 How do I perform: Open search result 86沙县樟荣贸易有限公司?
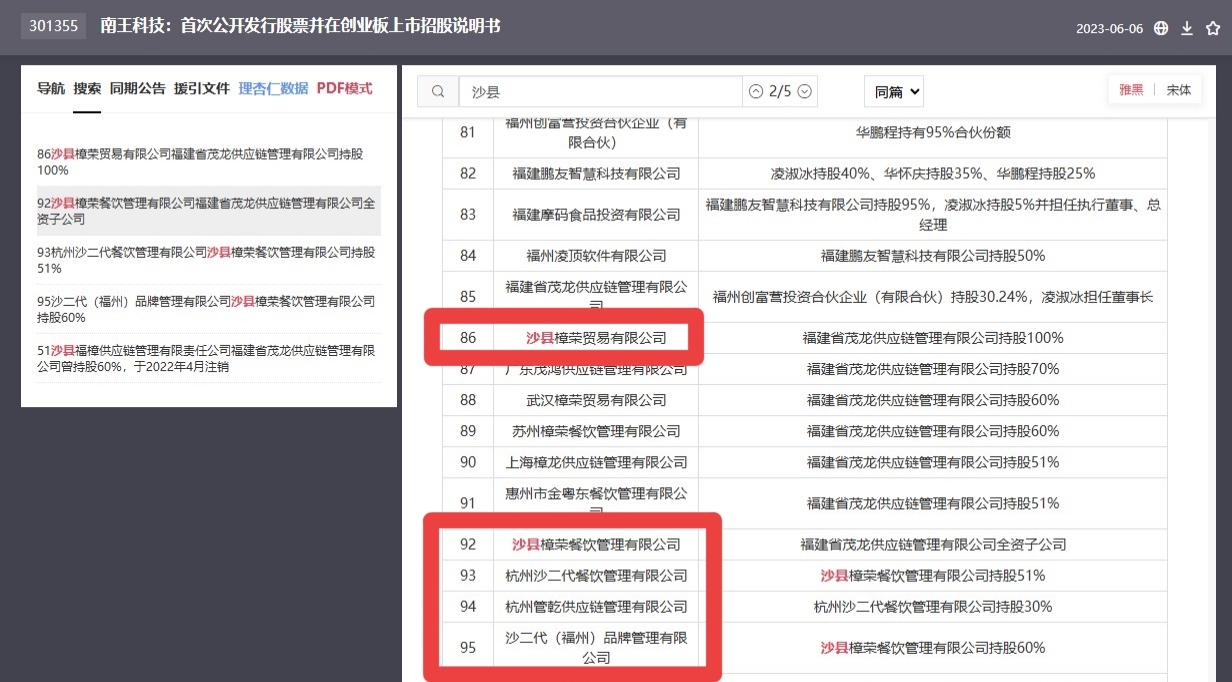pyautogui.click(x=208, y=162)
